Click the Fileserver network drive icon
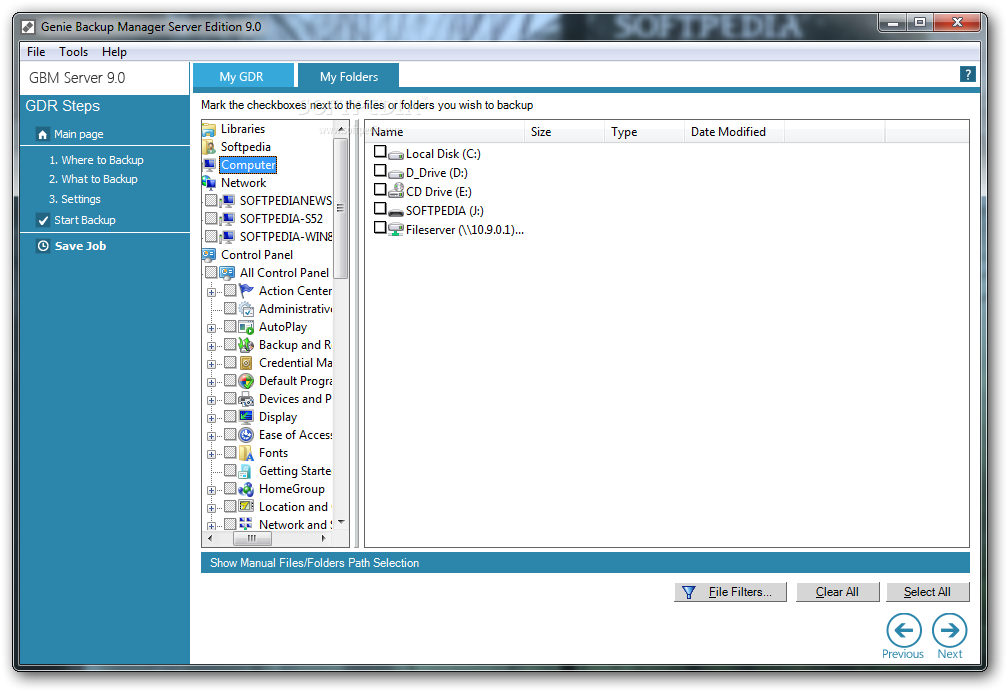 point(396,230)
